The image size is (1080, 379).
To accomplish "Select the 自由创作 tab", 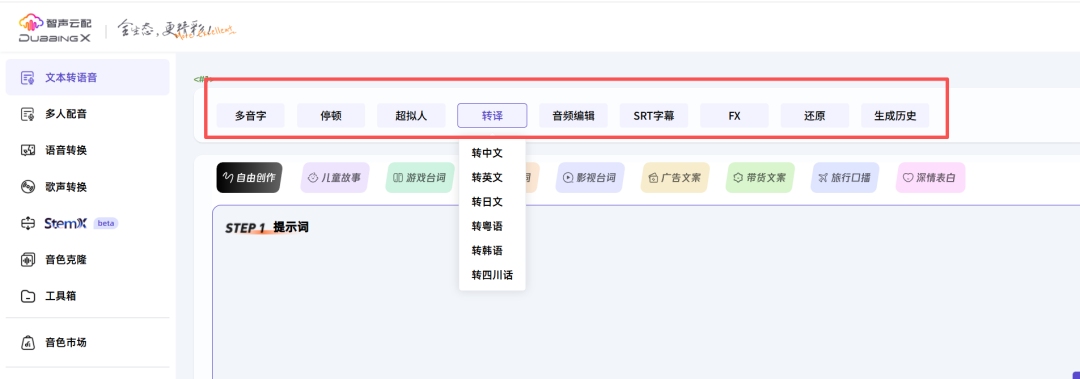I will tap(249, 178).
